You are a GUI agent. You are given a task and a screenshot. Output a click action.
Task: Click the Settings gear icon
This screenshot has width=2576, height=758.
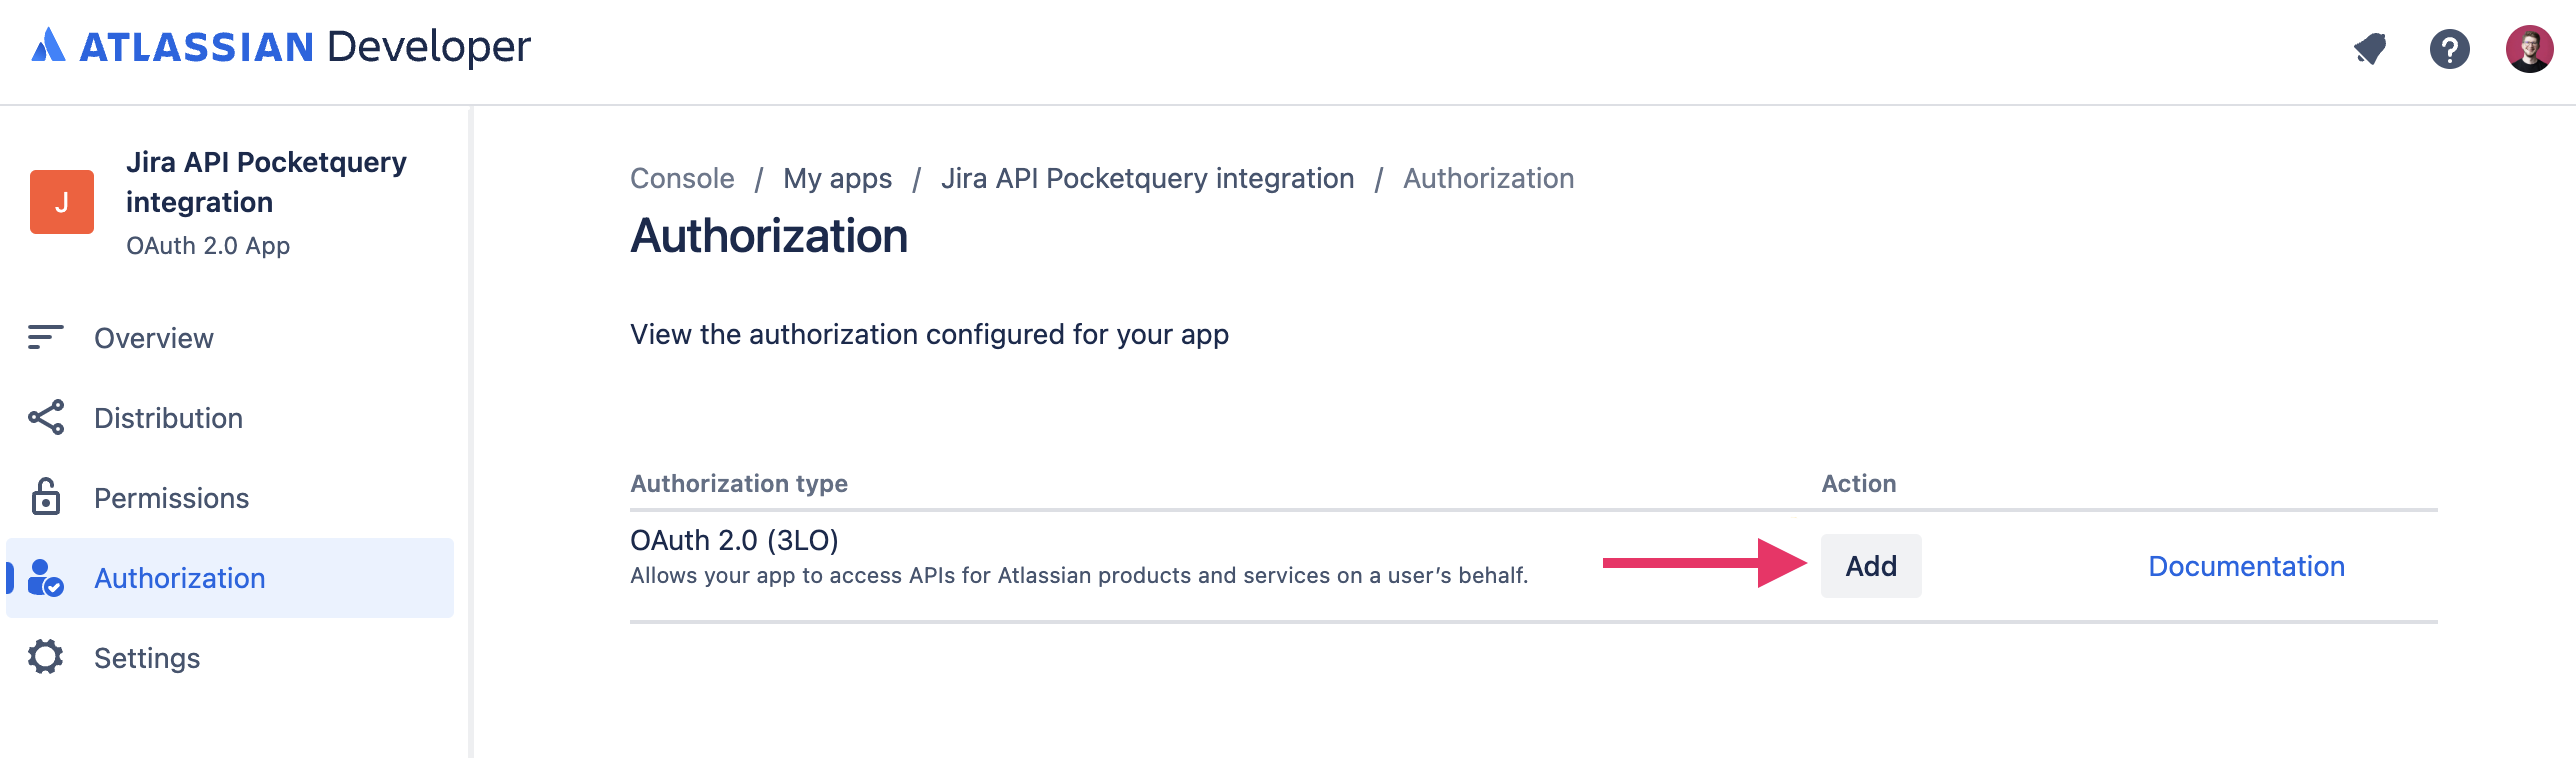pos(44,657)
